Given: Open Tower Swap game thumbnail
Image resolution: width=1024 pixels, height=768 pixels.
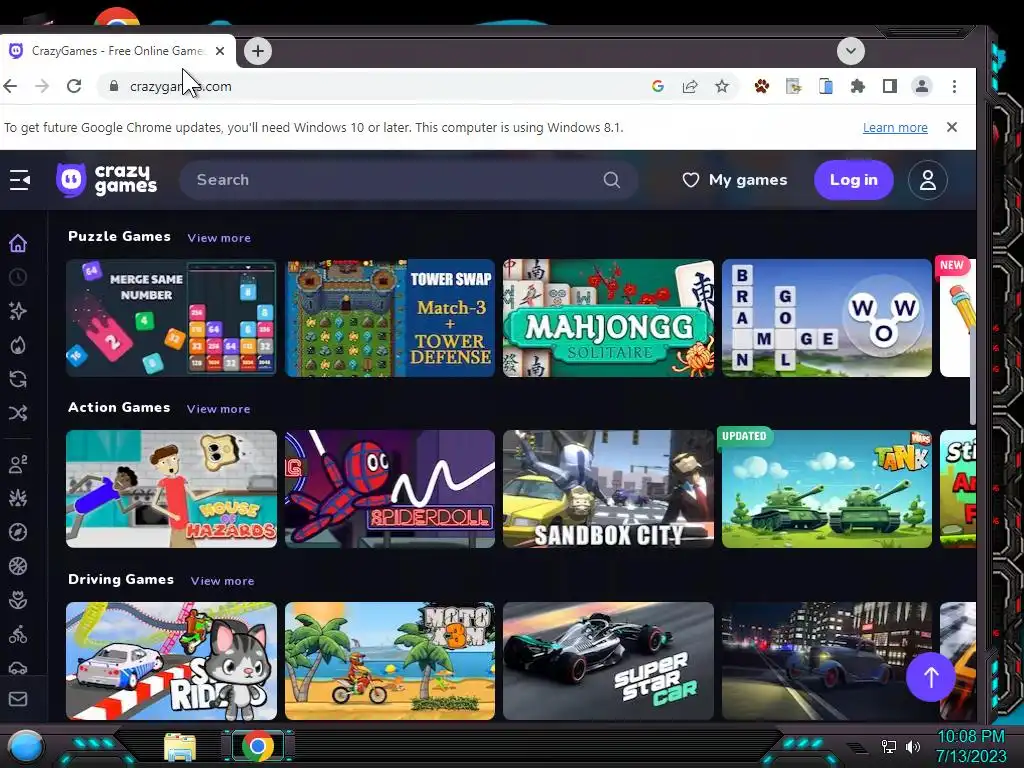Looking at the screenshot, I should coord(390,318).
